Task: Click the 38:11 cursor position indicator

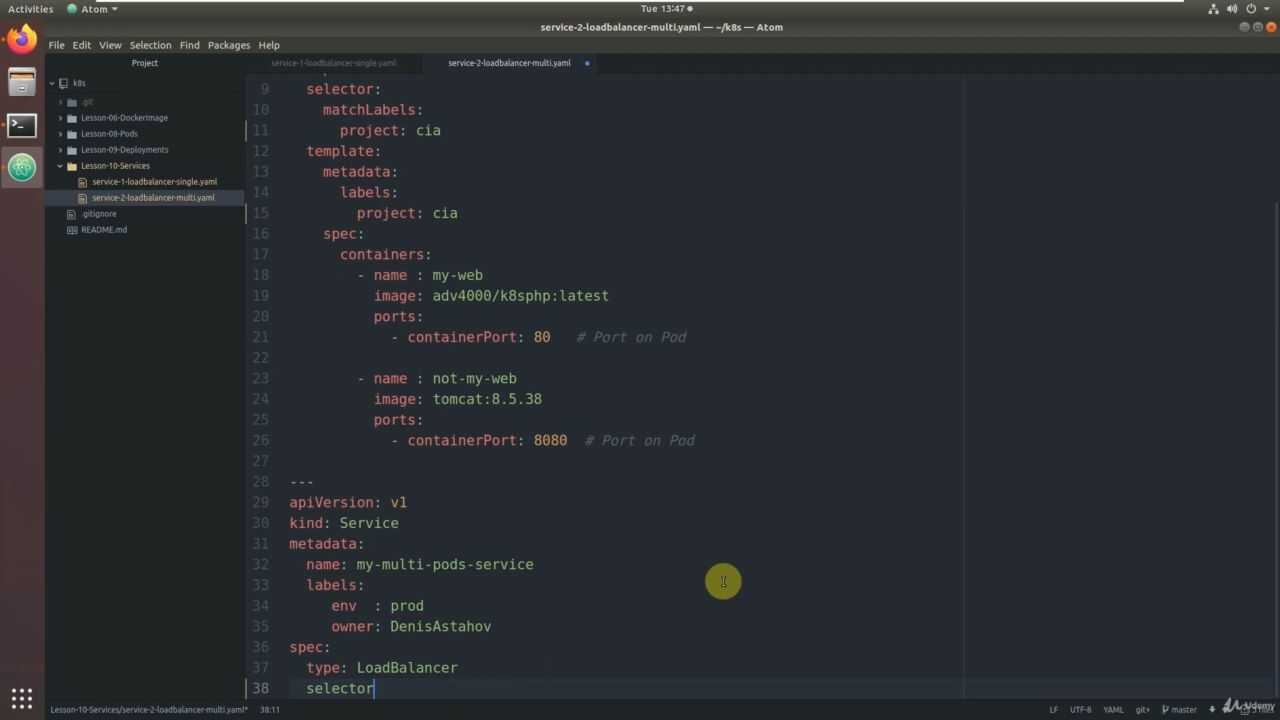Action: (x=270, y=710)
